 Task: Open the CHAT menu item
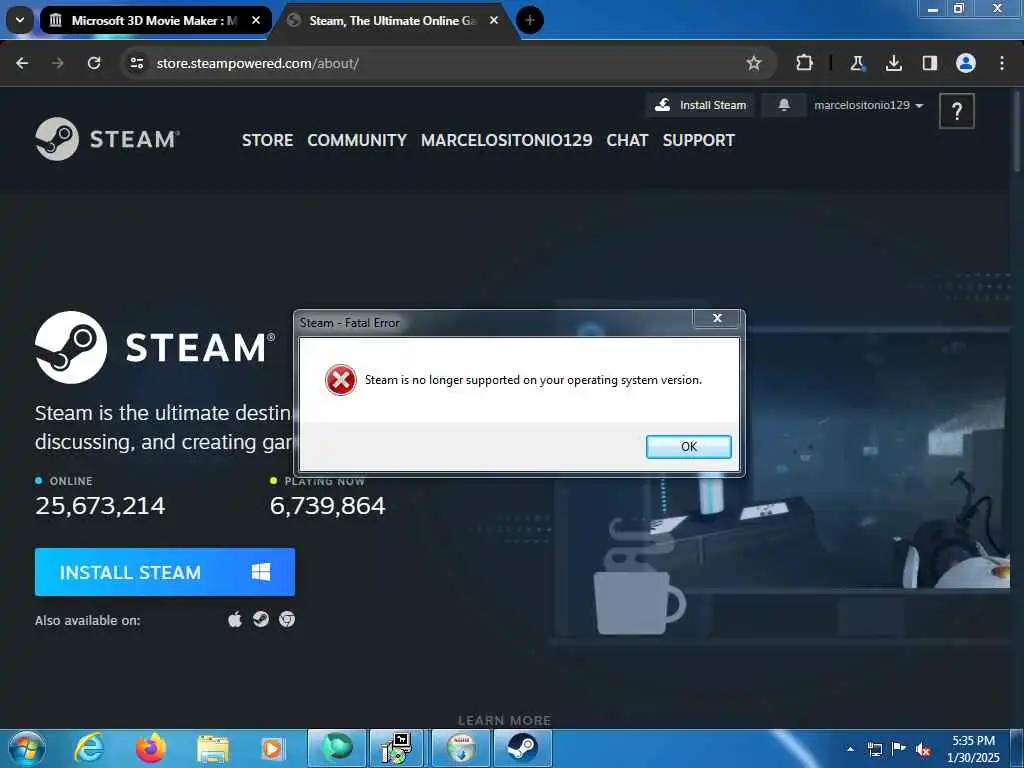(627, 140)
